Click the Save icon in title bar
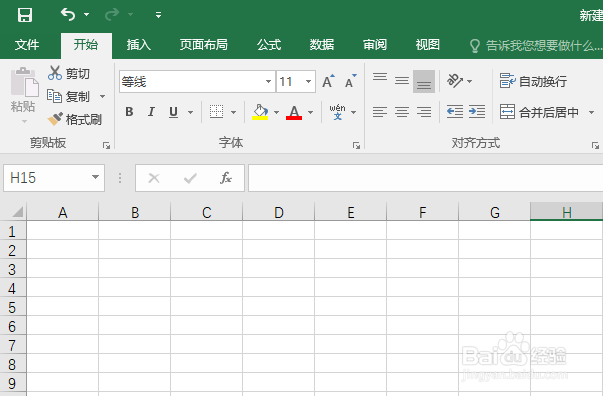This screenshot has height=396, width=603. pyautogui.click(x=25, y=15)
